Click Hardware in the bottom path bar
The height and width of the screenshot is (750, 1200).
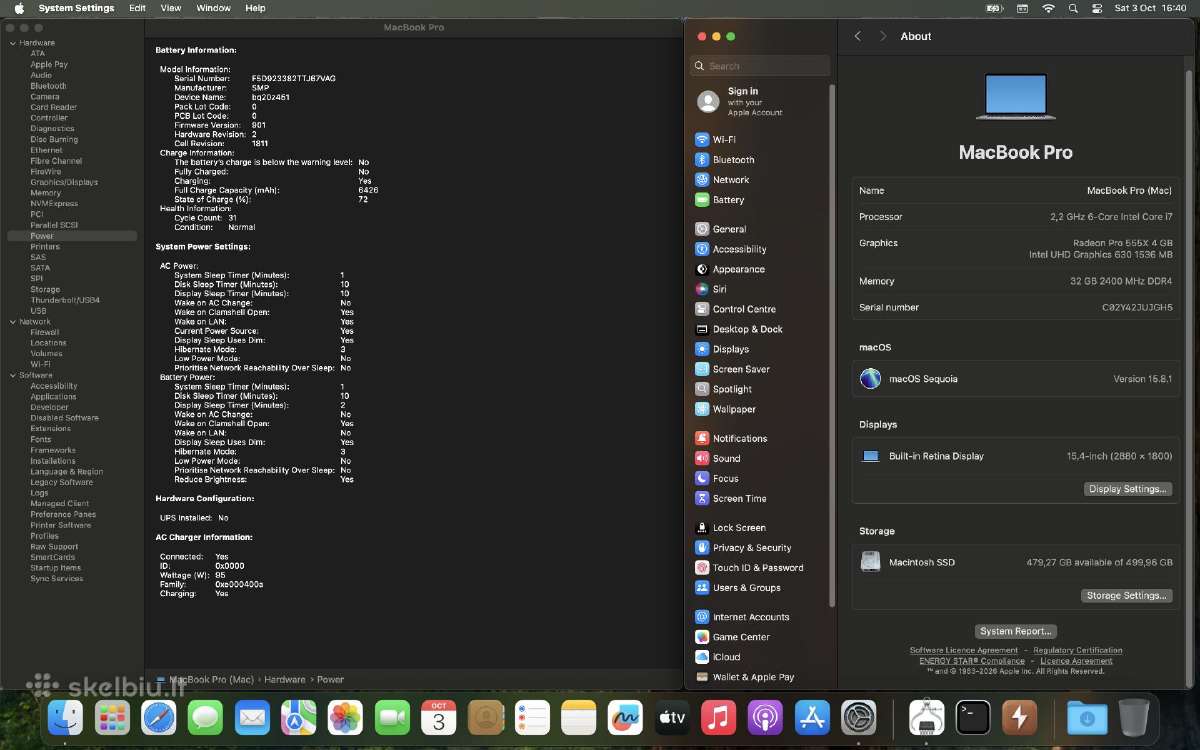click(285, 679)
